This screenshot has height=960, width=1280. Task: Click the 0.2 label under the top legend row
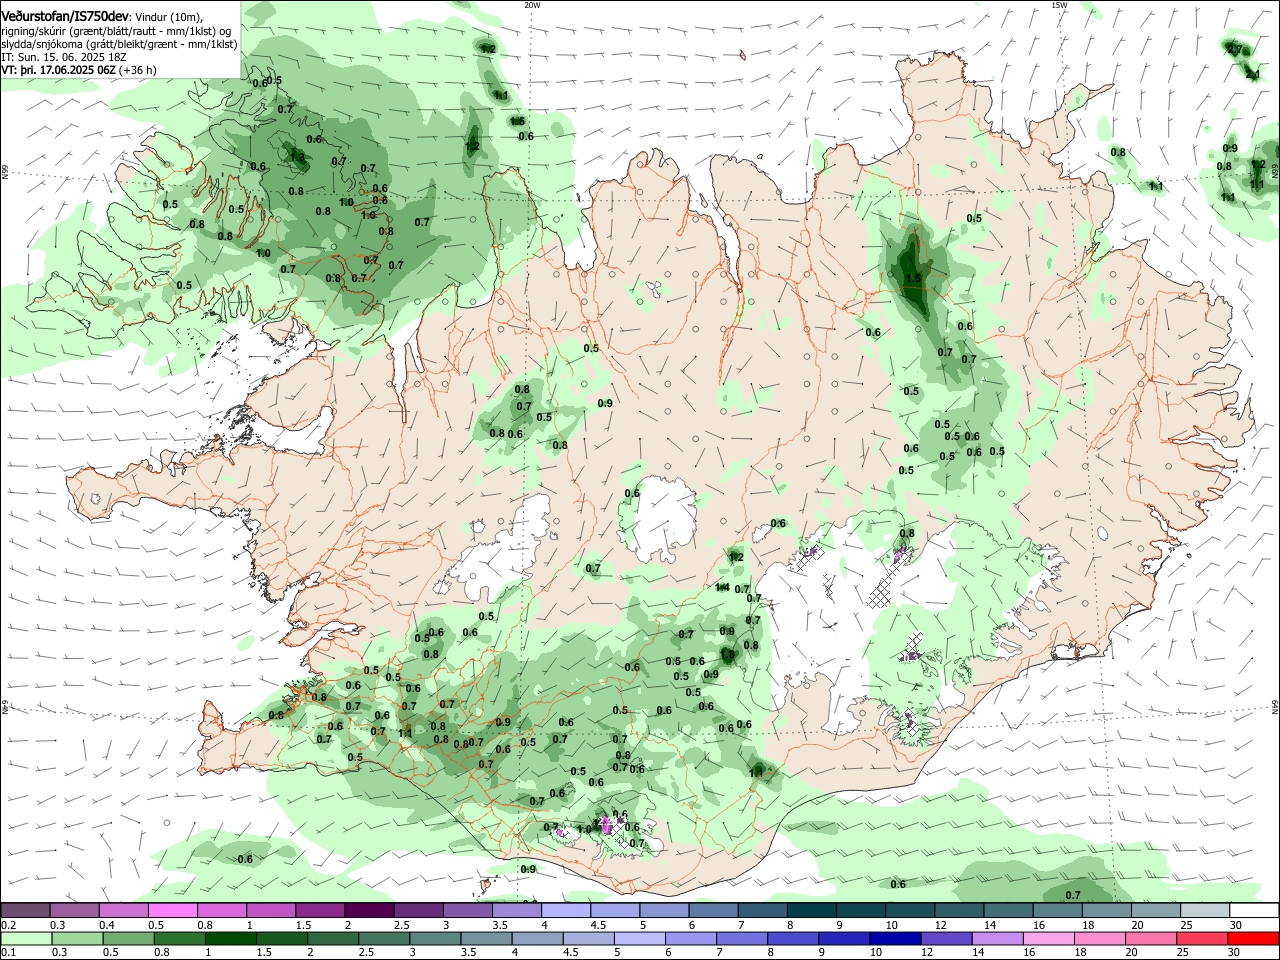8,925
